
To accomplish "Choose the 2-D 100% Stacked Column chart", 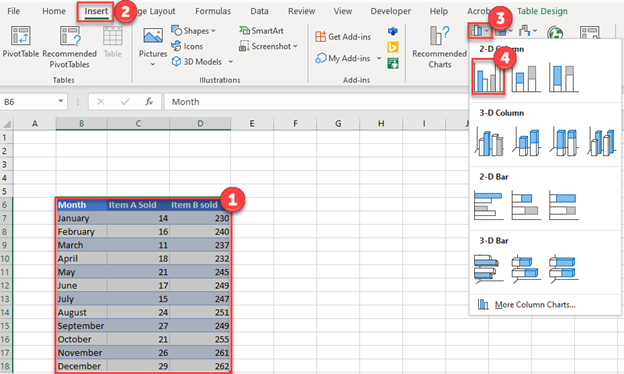I will coord(563,78).
